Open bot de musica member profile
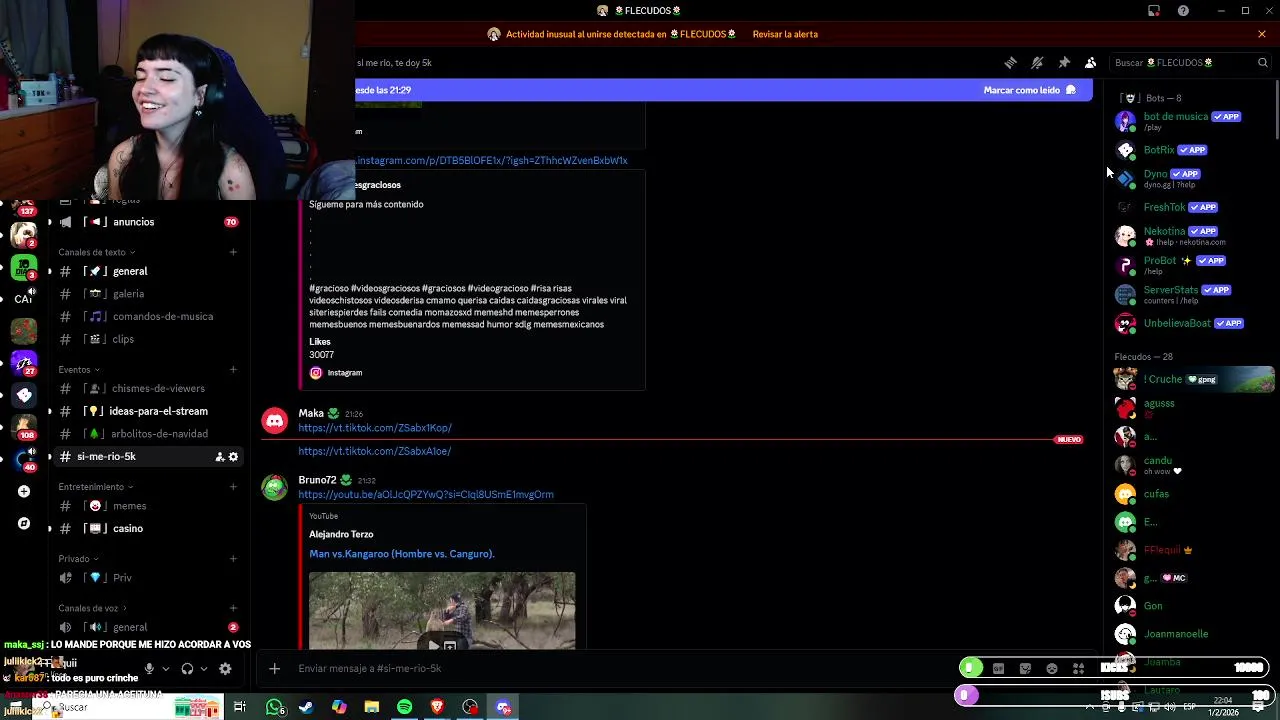 click(x=1192, y=121)
